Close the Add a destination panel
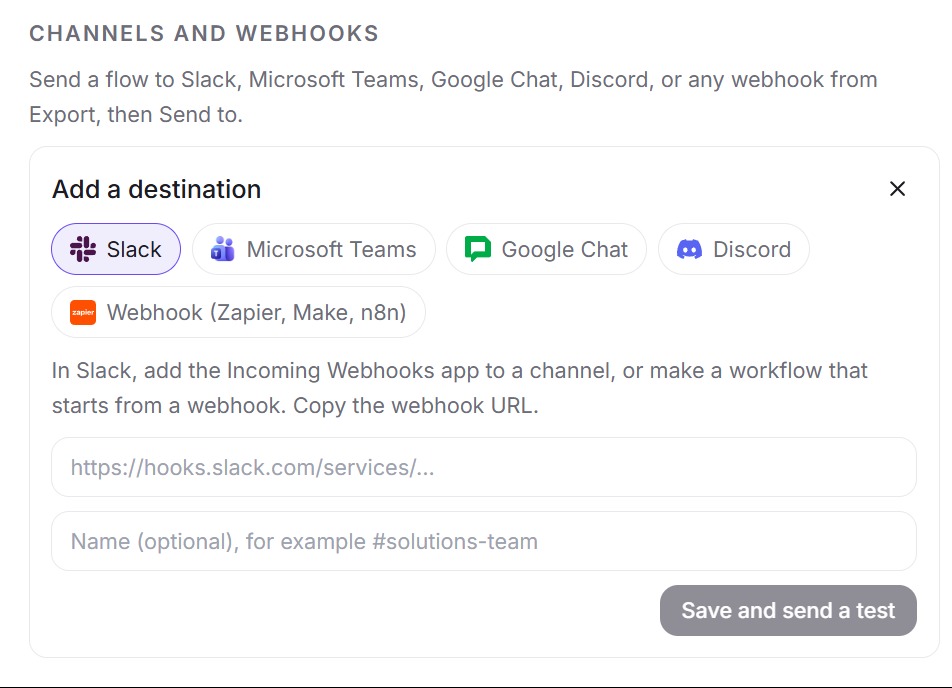Image resolution: width=952 pixels, height=688 pixels. [x=897, y=189]
